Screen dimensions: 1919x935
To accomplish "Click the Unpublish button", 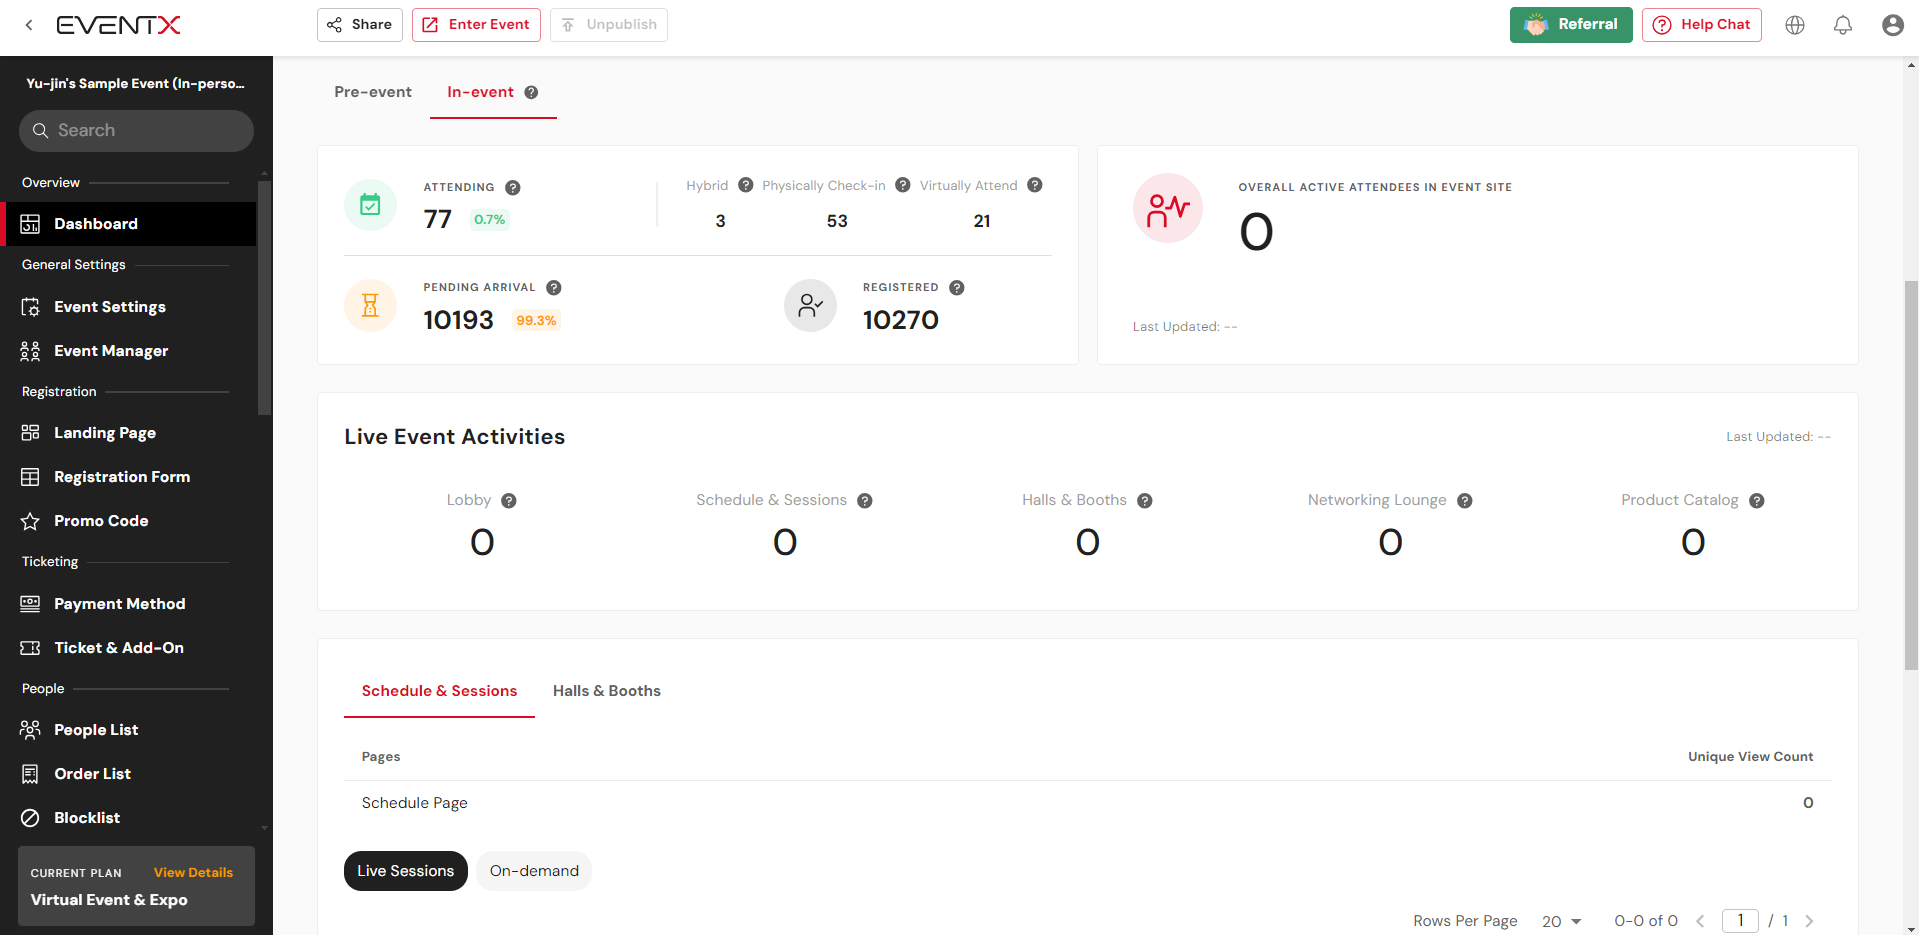I will 609,25.
